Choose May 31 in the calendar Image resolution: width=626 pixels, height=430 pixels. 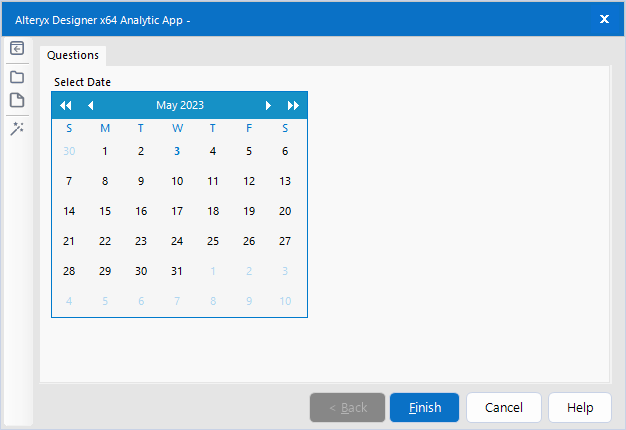click(x=177, y=271)
